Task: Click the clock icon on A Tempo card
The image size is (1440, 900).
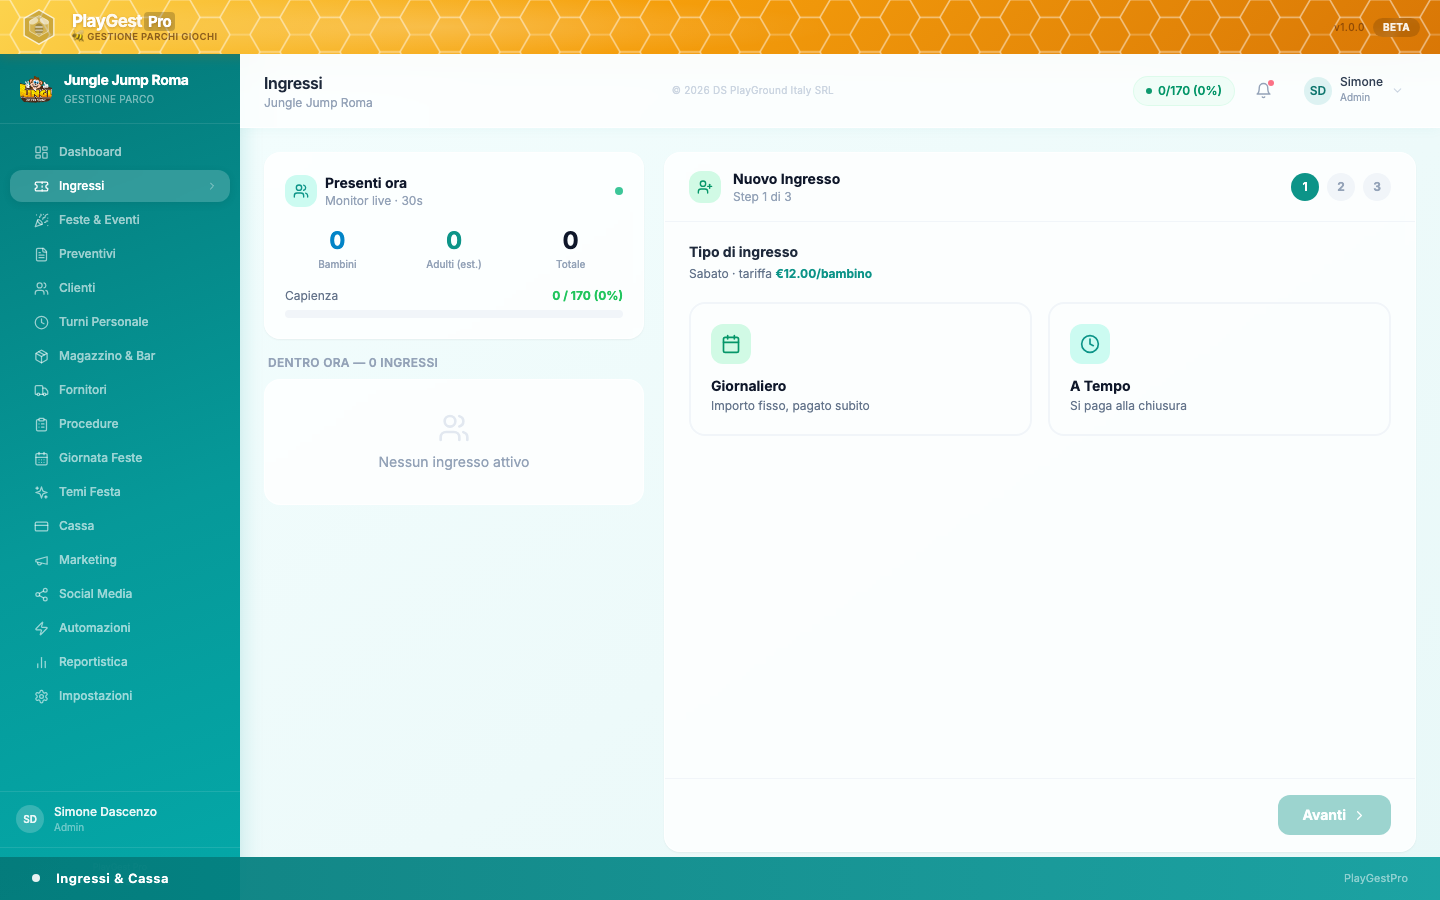Action: (1090, 344)
